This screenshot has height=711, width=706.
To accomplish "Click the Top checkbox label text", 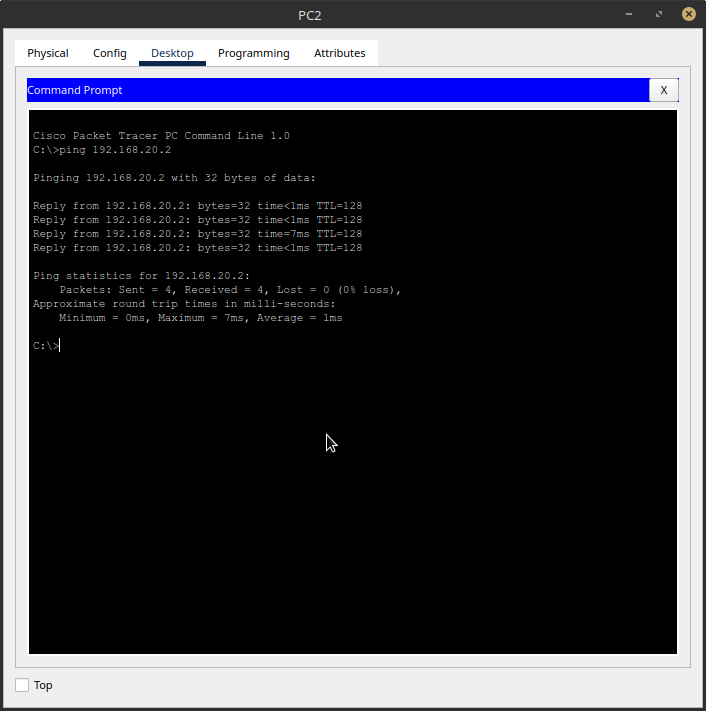I will [x=43, y=685].
